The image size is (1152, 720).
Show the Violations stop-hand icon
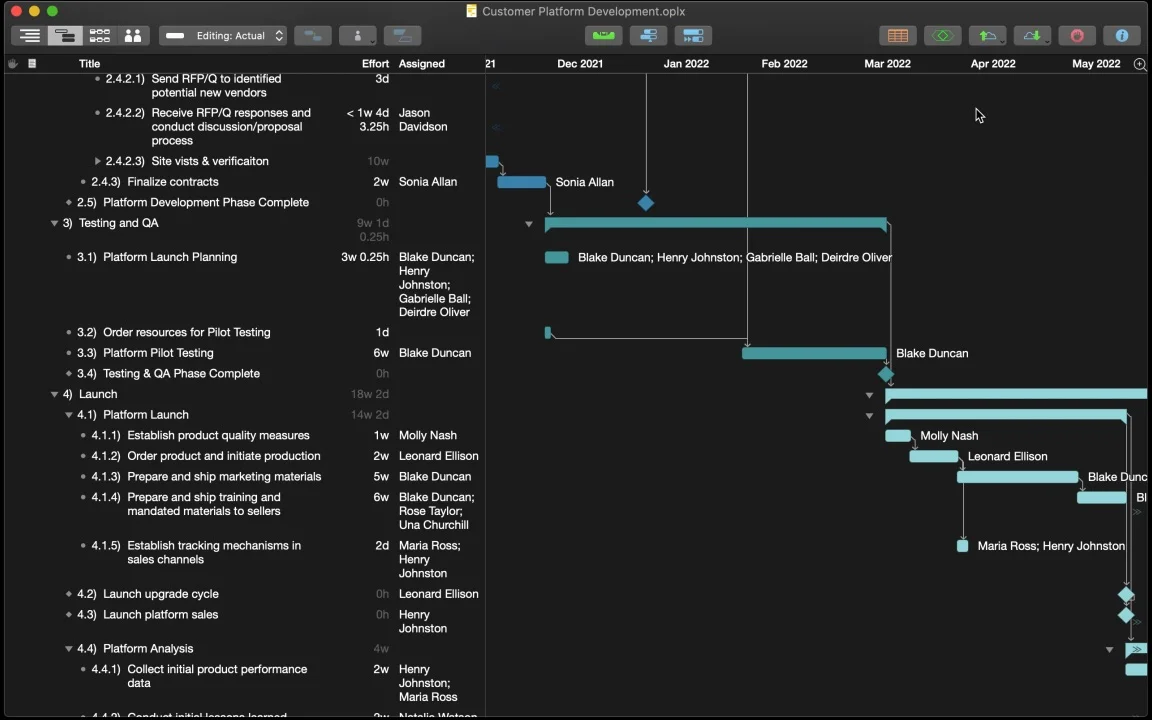[x=1077, y=35]
